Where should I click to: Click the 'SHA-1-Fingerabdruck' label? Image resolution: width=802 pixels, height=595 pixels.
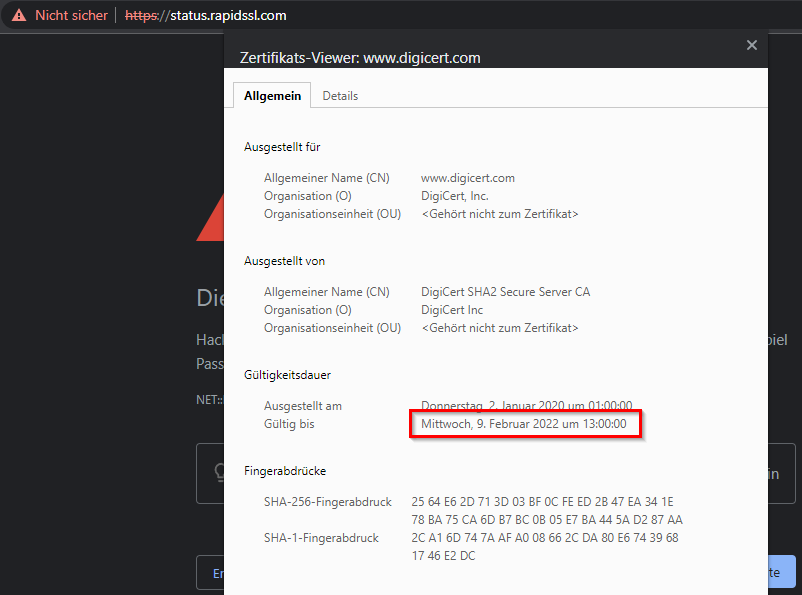tap(321, 538)
